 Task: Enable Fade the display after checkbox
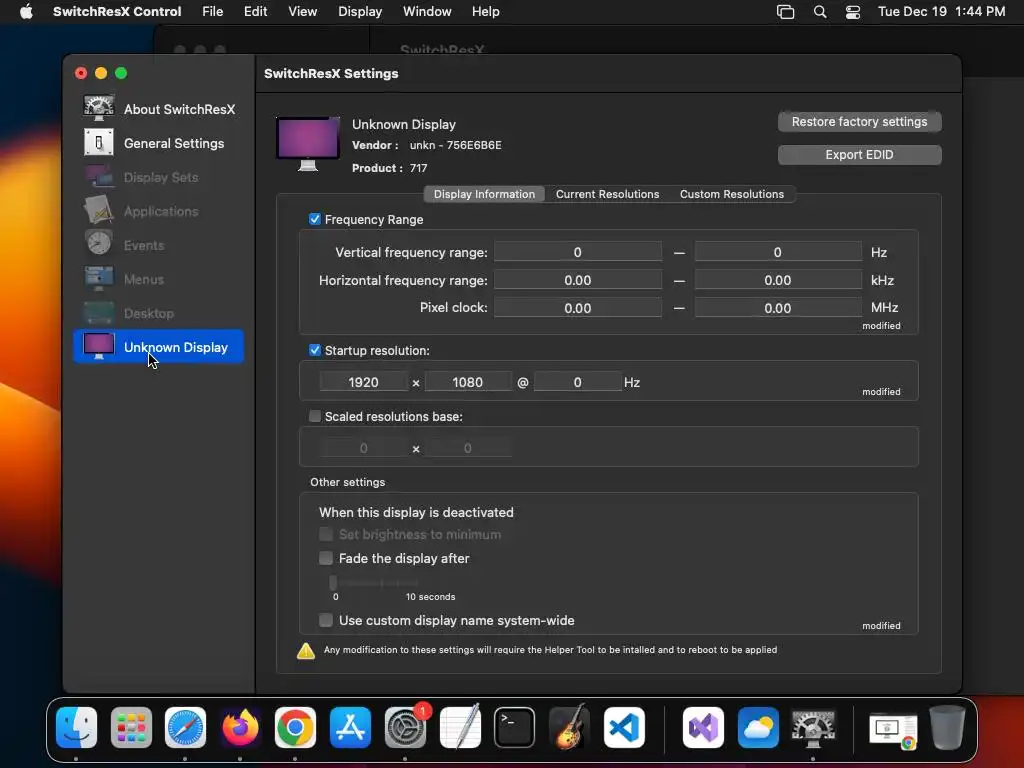325,558
